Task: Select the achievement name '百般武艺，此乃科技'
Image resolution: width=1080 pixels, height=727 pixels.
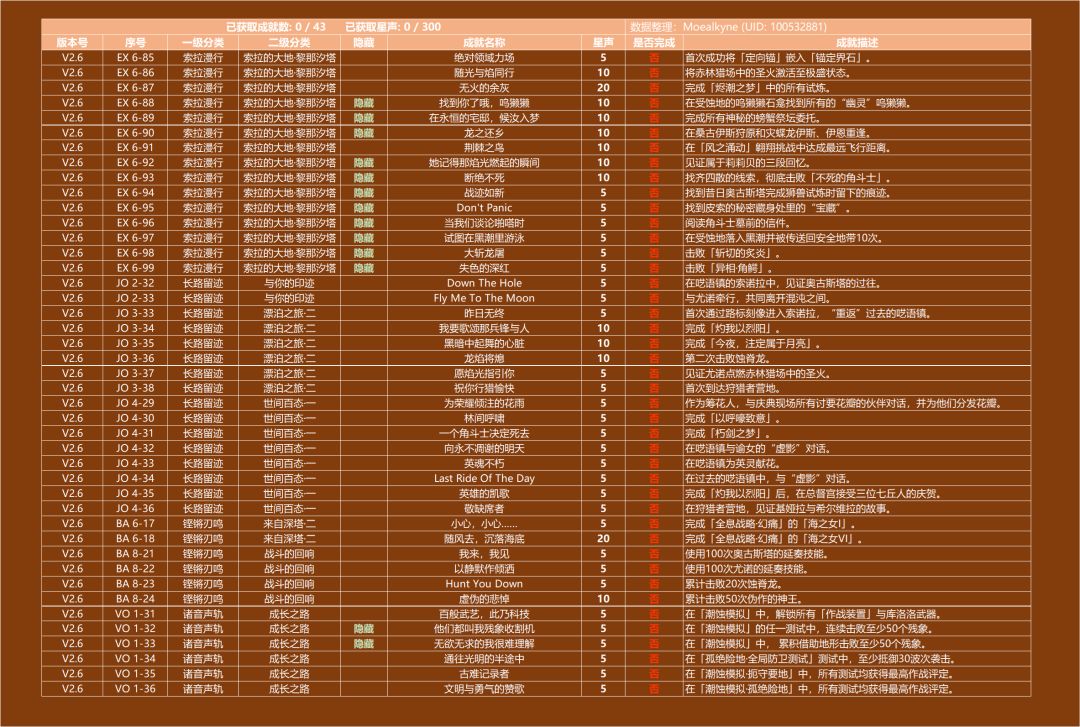Action: pyautogui.click(x=484, y=614)
